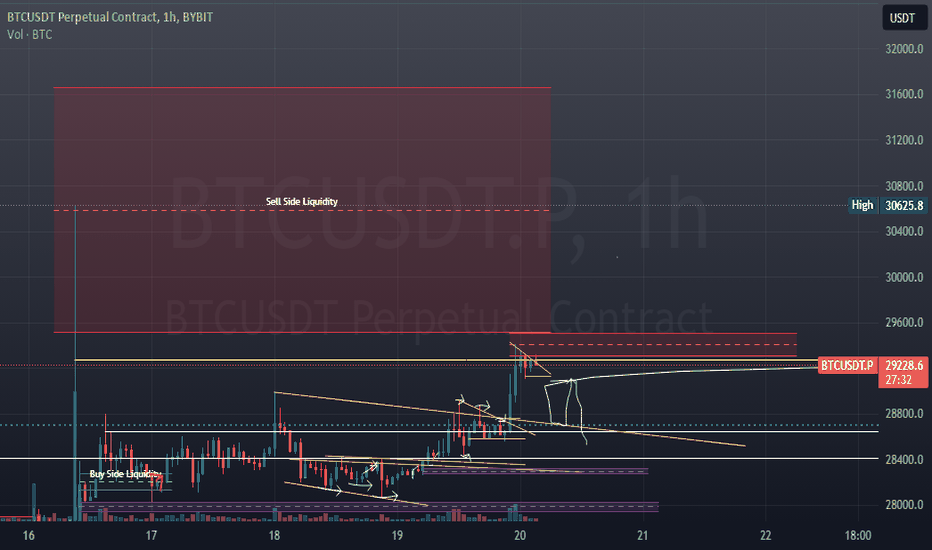Click date 19 on time axis

point(397,536)
